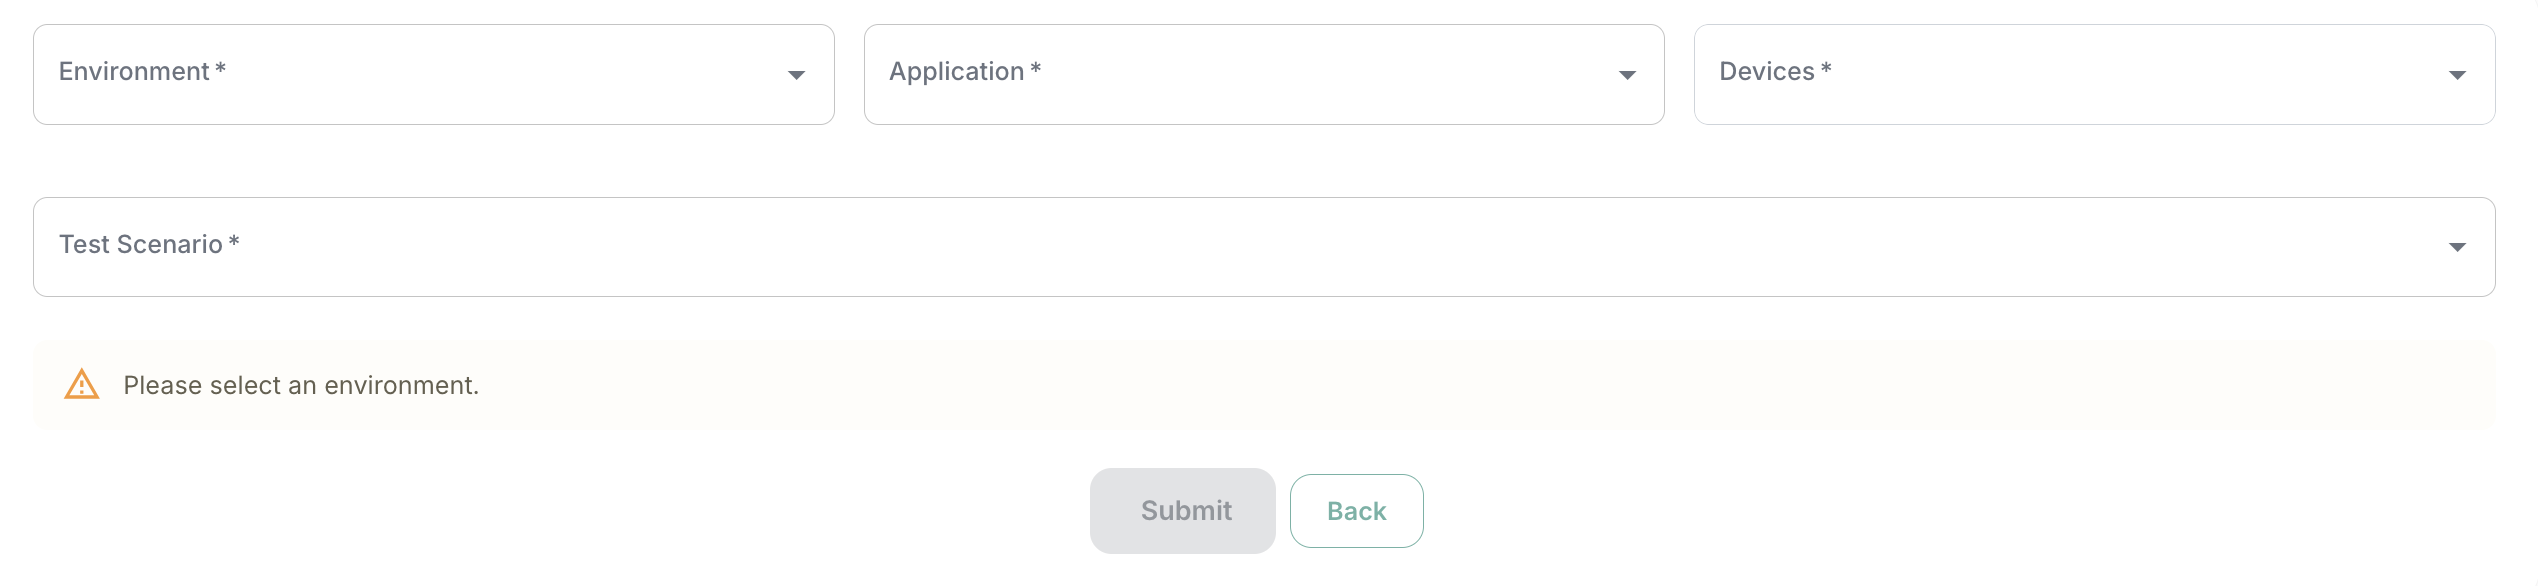
Task: Click the required asterisk beside Environment
Action: (221, 69)
